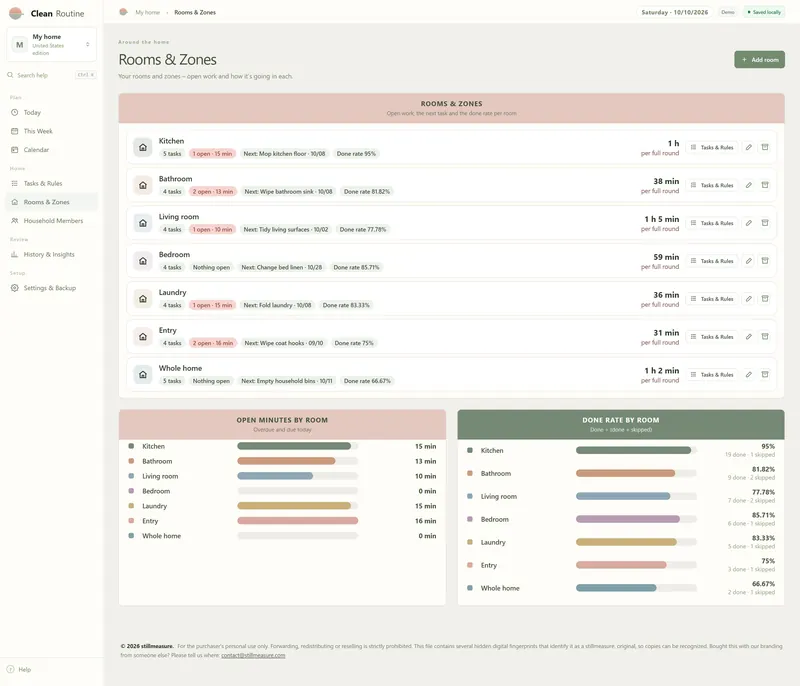Archive the Entry zone
The image size is (800, 686).
click(x=765, y=337)
